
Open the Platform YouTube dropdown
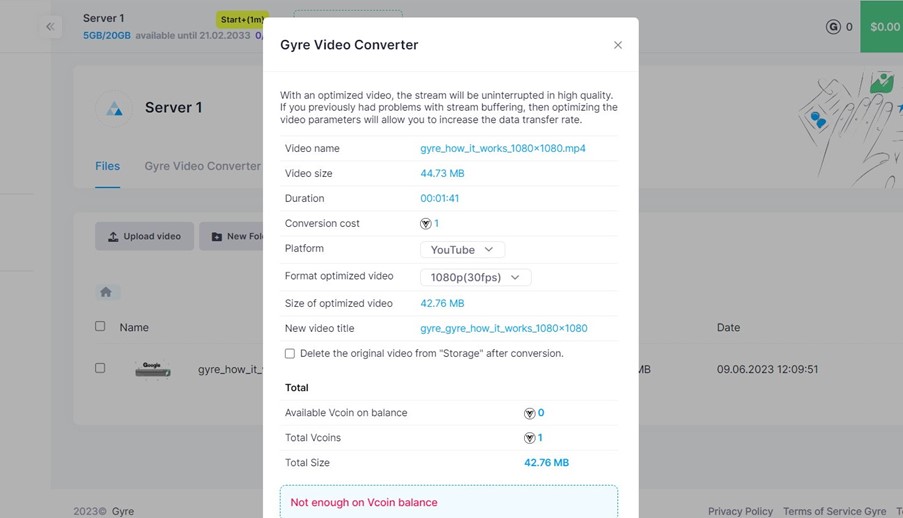tap(462, 250)
